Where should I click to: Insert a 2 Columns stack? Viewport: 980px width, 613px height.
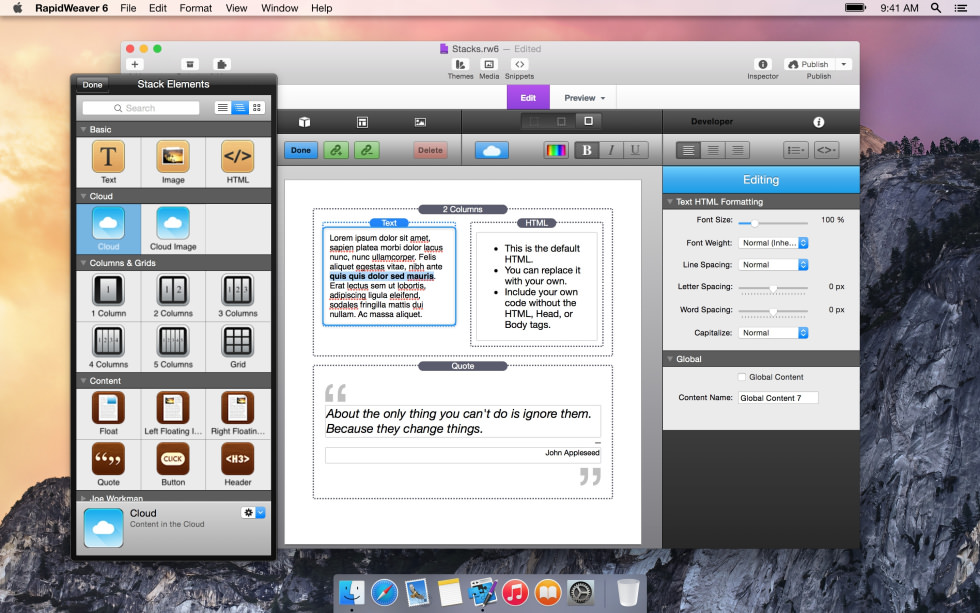[x=173, y=296]
